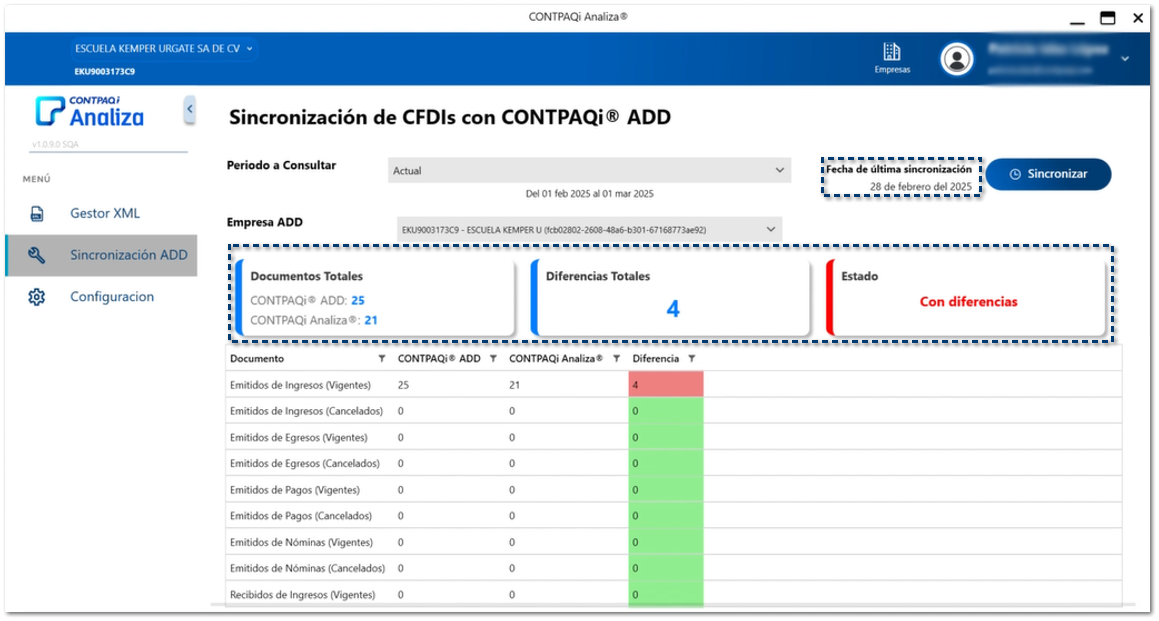
Task: Click the red Diferencia cell showing 4
Action: (x=666, y=384)
